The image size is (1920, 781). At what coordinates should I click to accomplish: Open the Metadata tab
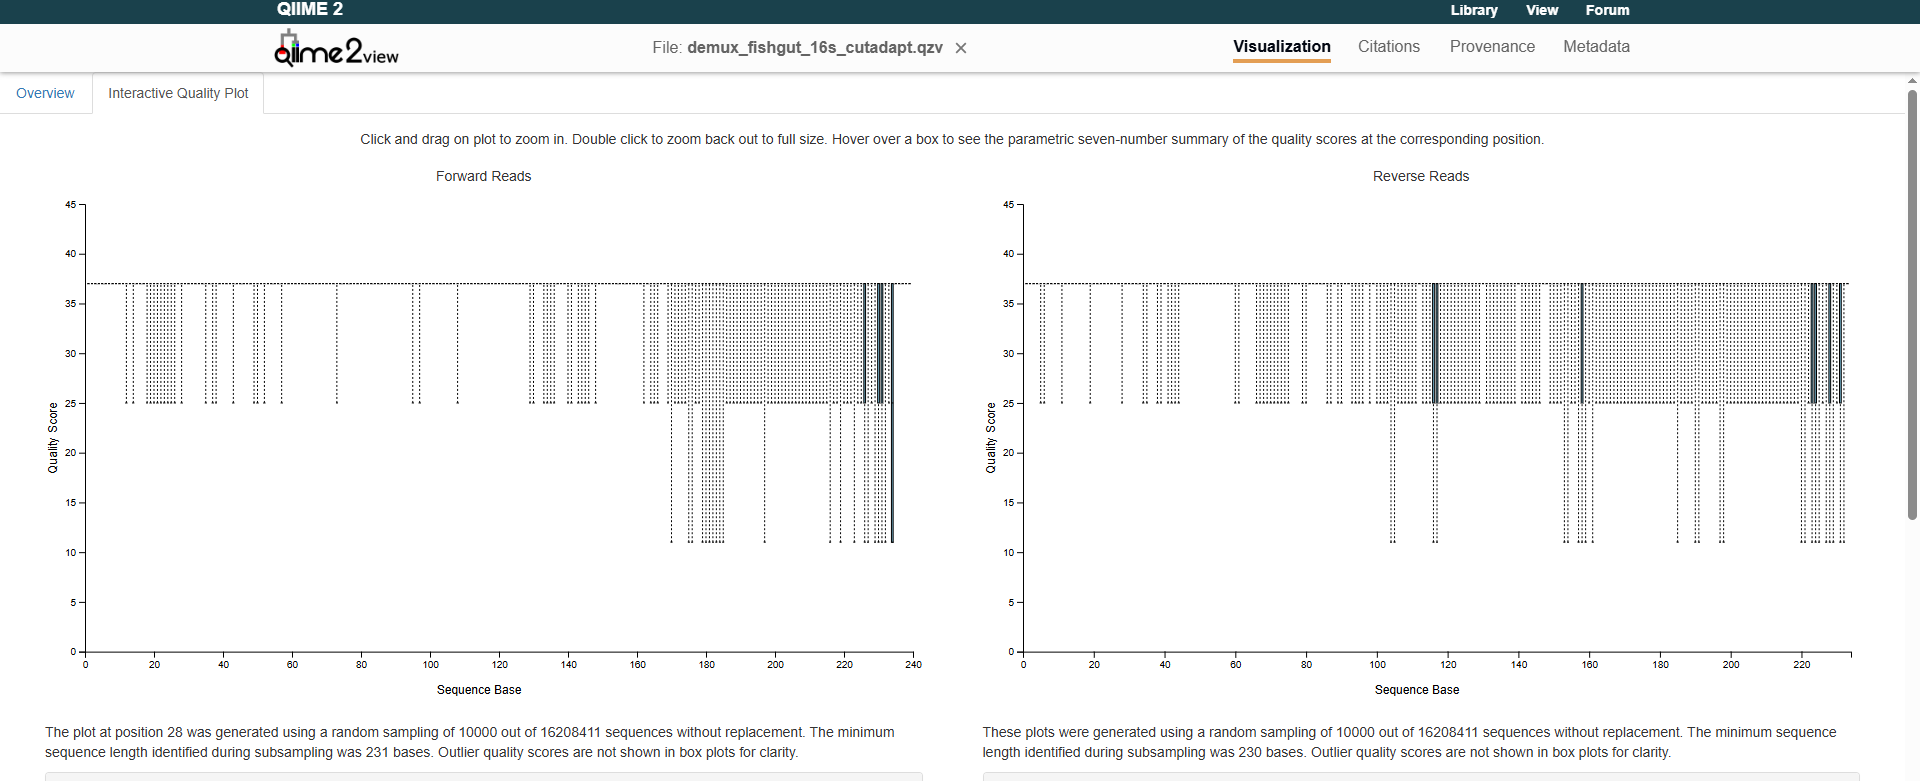1596,47
